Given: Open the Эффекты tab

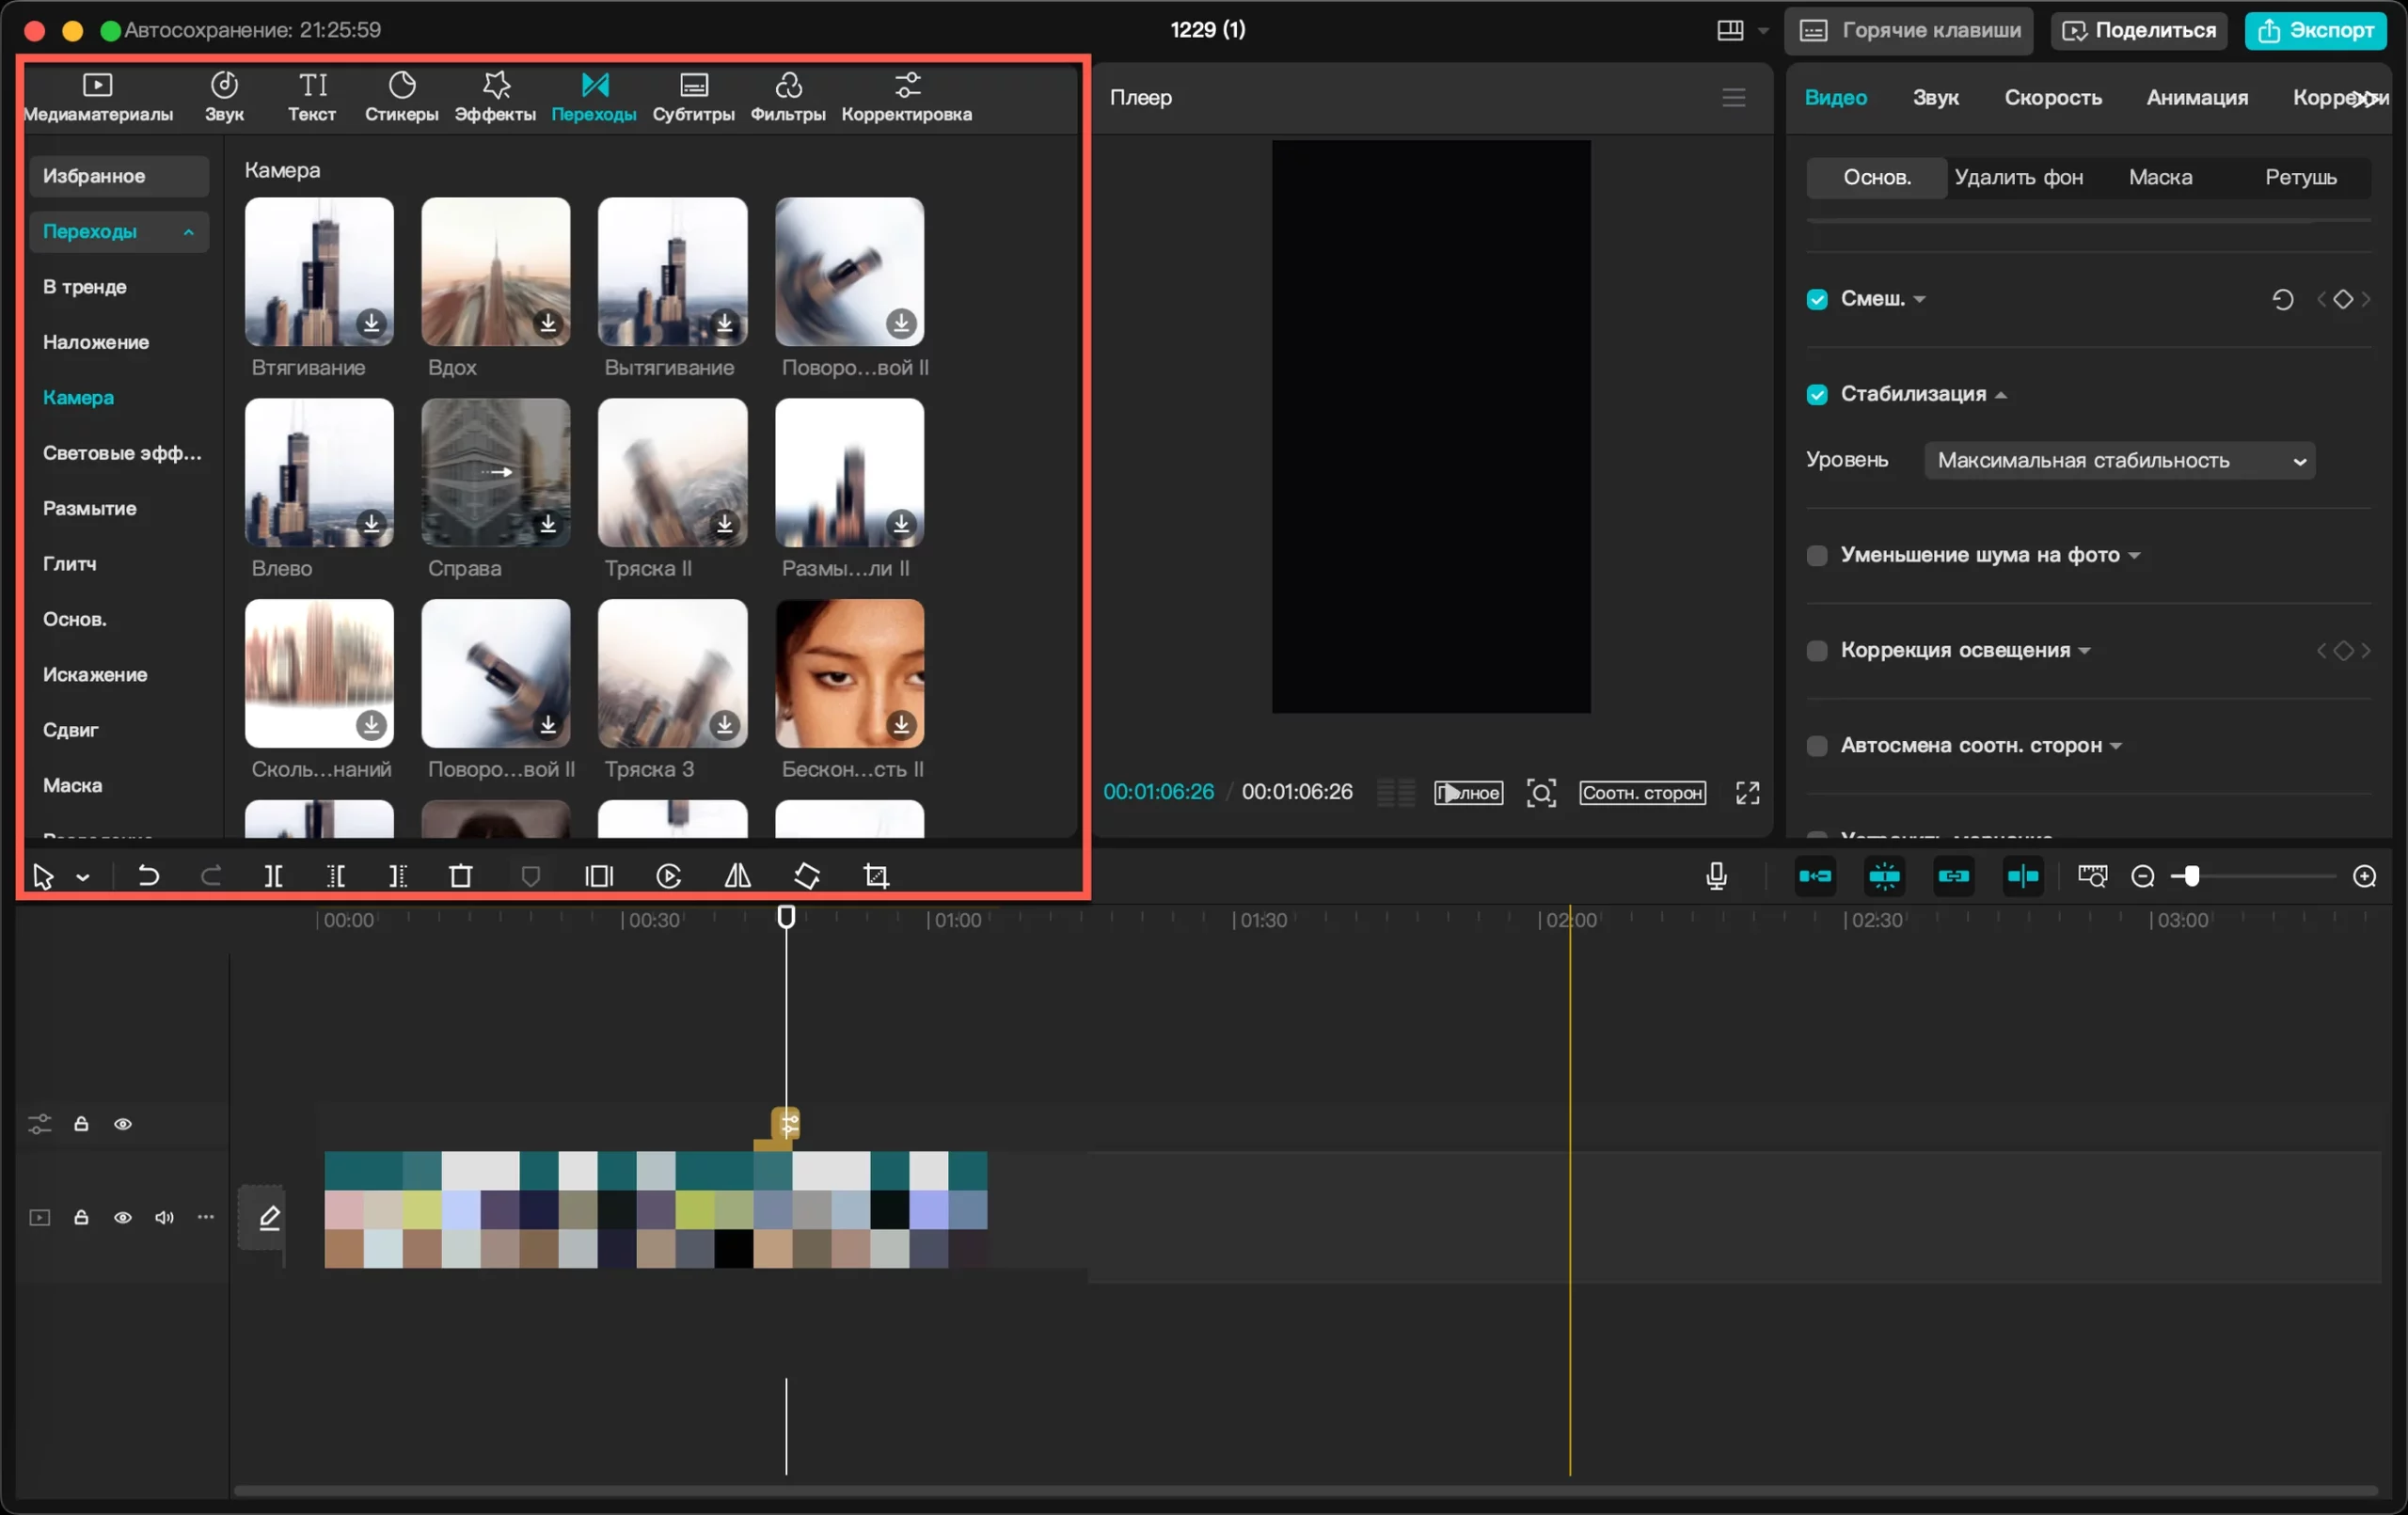Looking at the screenshot, I should (495, 97).
